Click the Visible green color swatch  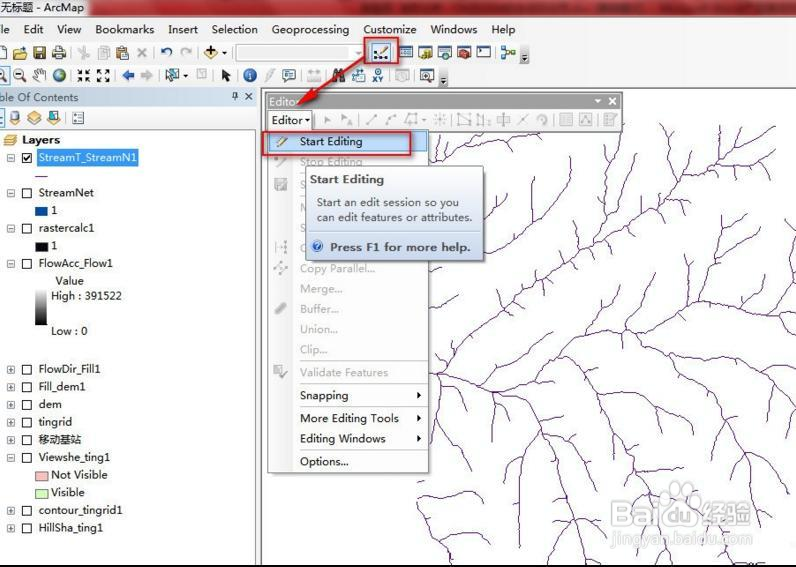click(42, 493)
